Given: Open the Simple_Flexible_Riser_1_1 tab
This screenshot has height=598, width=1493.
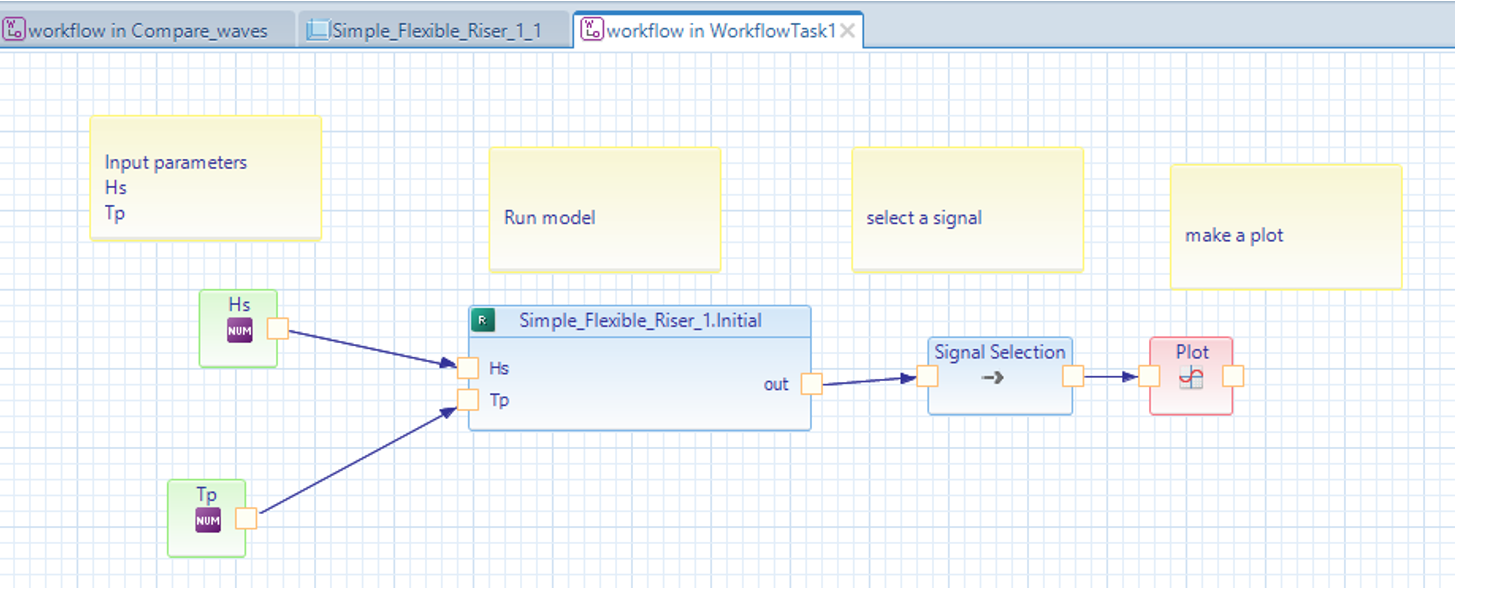Looking at the screenshot, I should point(436,30).
